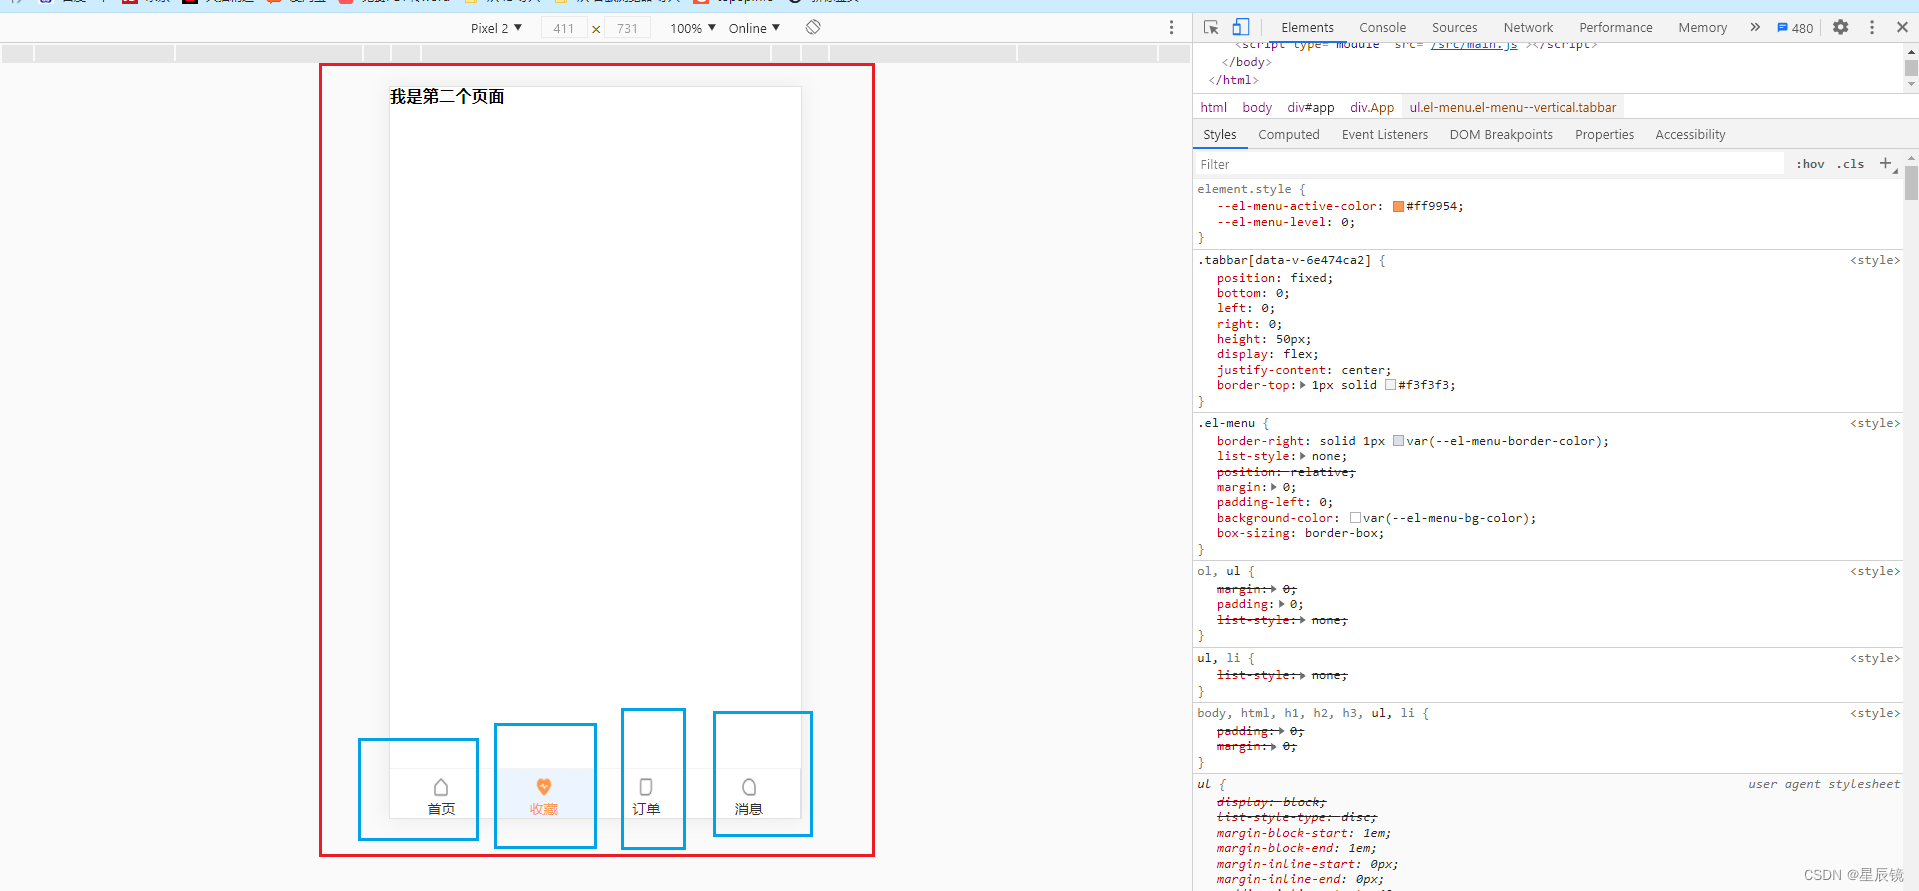Image resolution: width=1919 pixels, height=891 pixels.
Task: Click the div#app breadcrumb node
Action: (1310, 108)
